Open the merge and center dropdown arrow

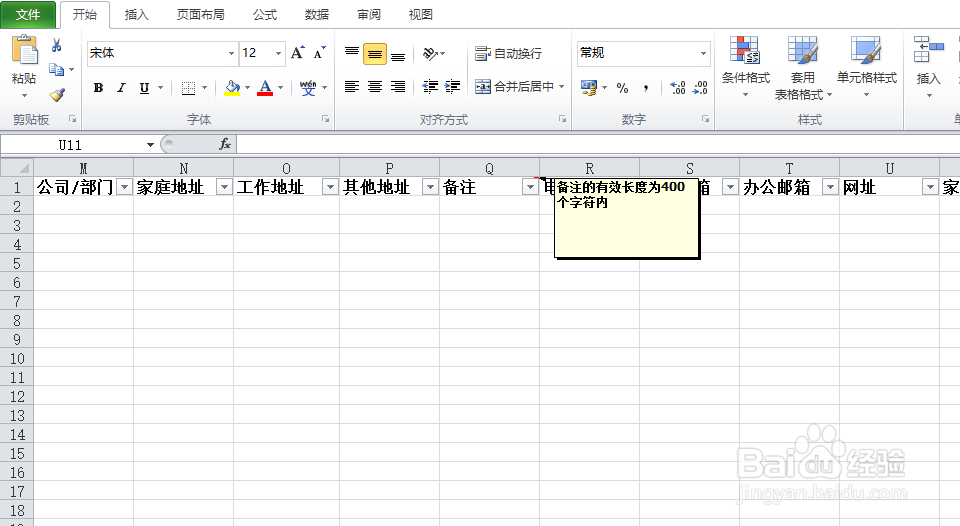(561, 87)
